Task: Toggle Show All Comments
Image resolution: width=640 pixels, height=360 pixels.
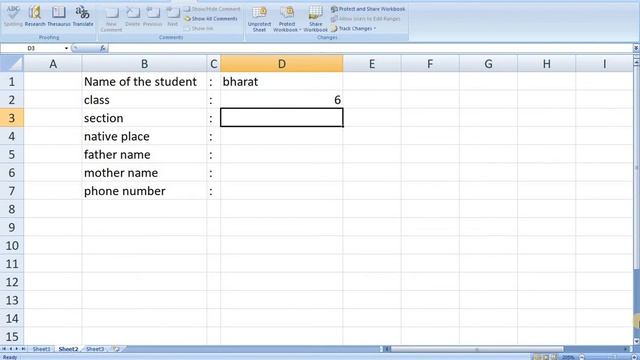Action: 211,18
